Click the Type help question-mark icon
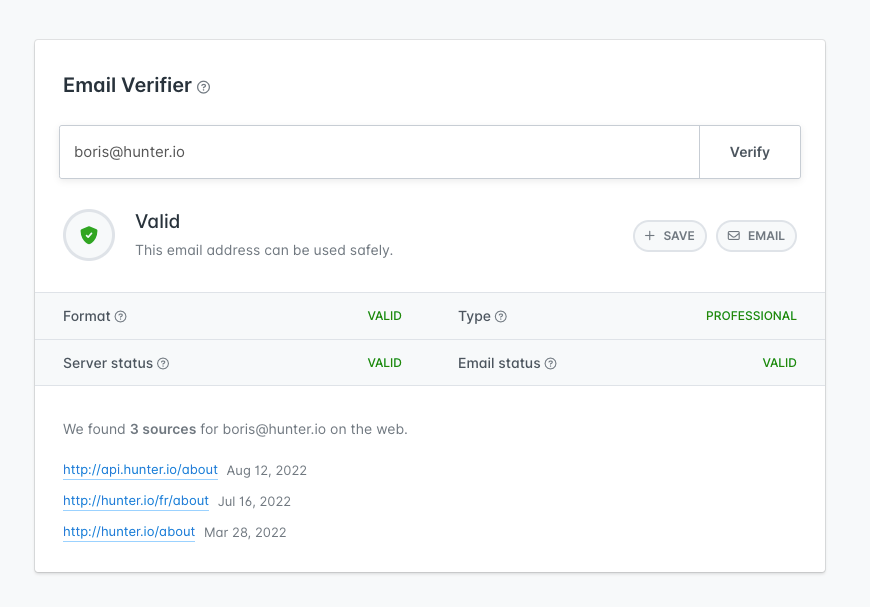Screen dimensions: 870x607 [500, 316]
